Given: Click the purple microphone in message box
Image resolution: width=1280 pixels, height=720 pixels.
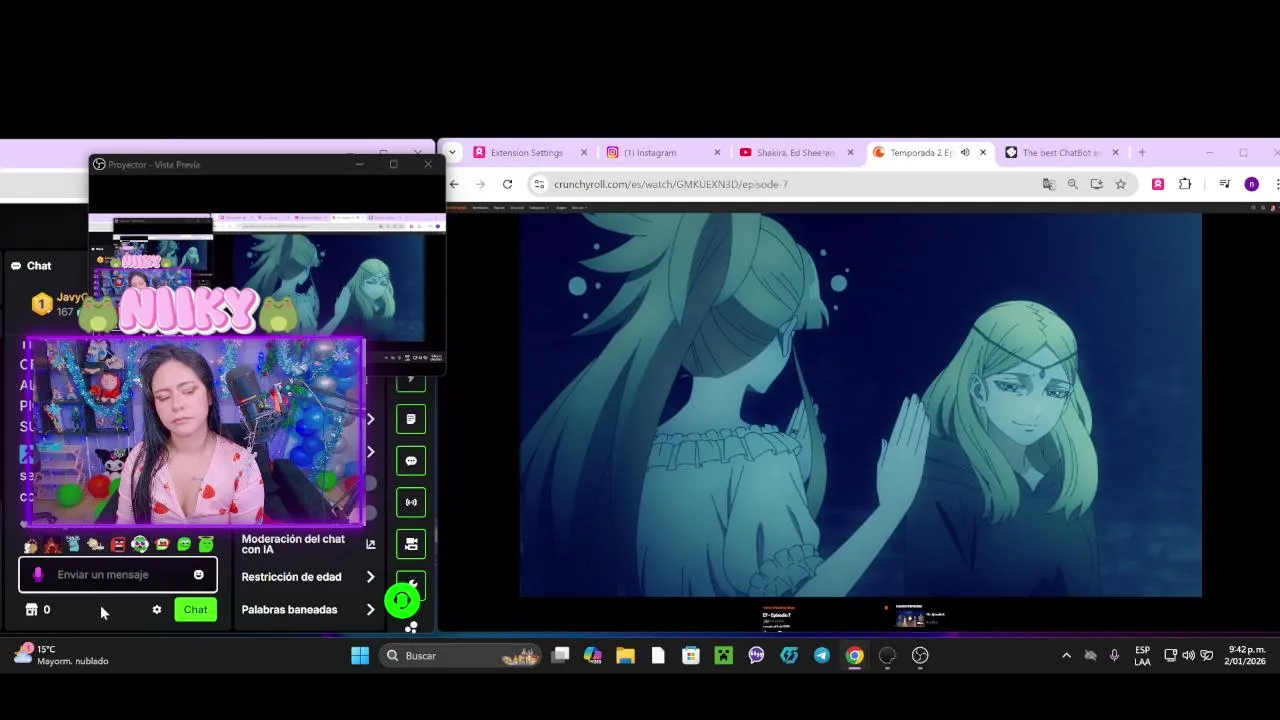Looking at the screenshot, I should (x=38, y=575).
